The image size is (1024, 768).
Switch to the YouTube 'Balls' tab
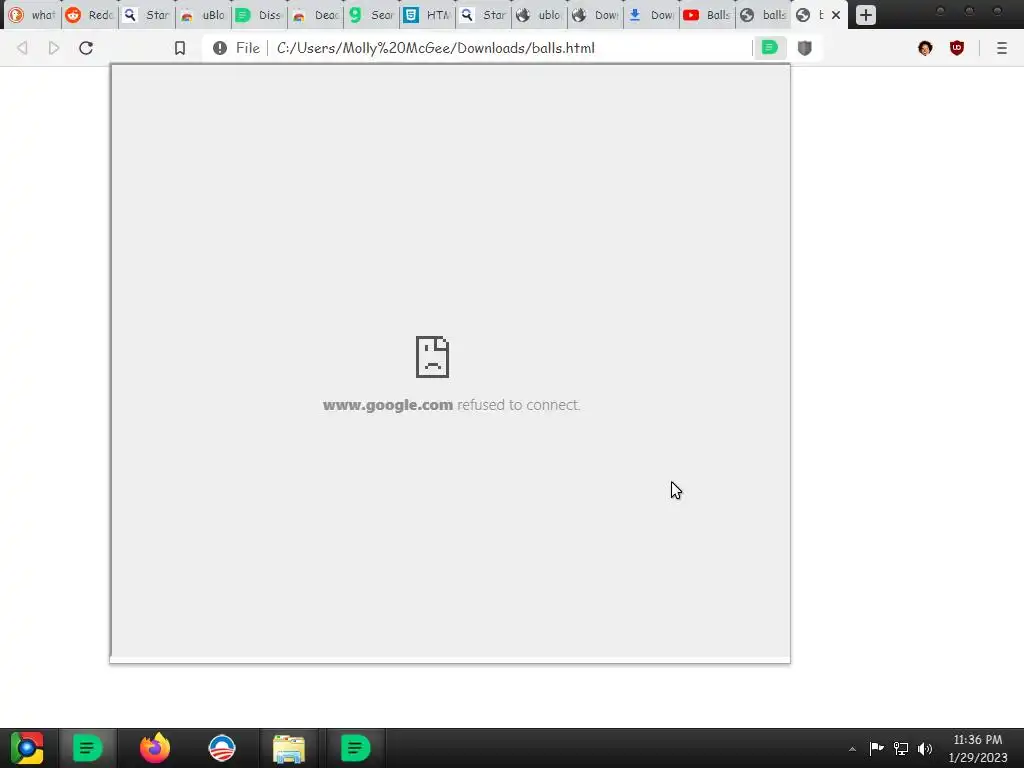707,15
